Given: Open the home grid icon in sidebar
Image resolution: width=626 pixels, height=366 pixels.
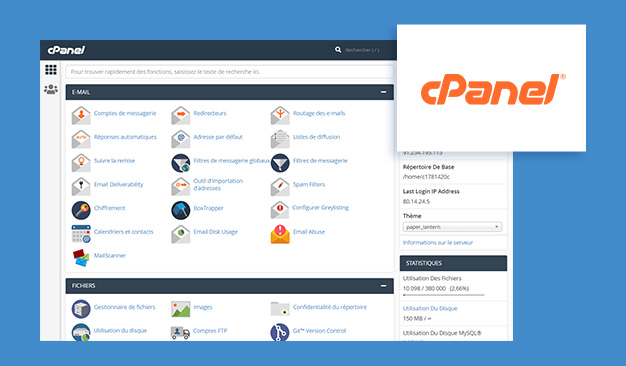Looking at the screenshot, I should click(51, 70).
